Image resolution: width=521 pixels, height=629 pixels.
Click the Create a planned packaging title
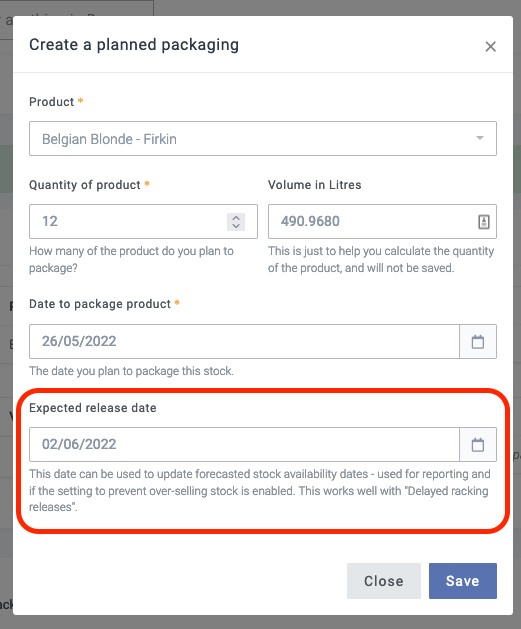pos(134,45)
